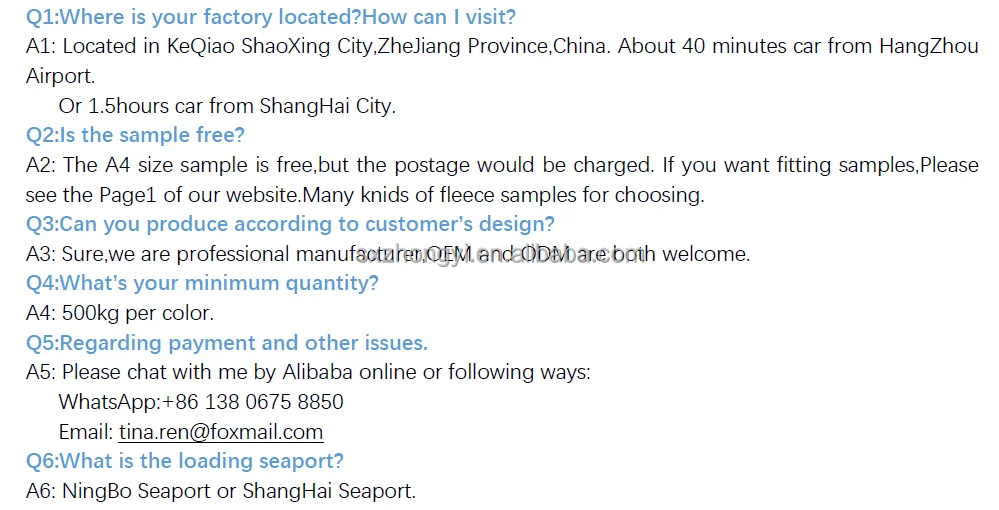
Task: Click the 'Or 1.5hours car from ShangHai City' line
Action: pos(227,106)
